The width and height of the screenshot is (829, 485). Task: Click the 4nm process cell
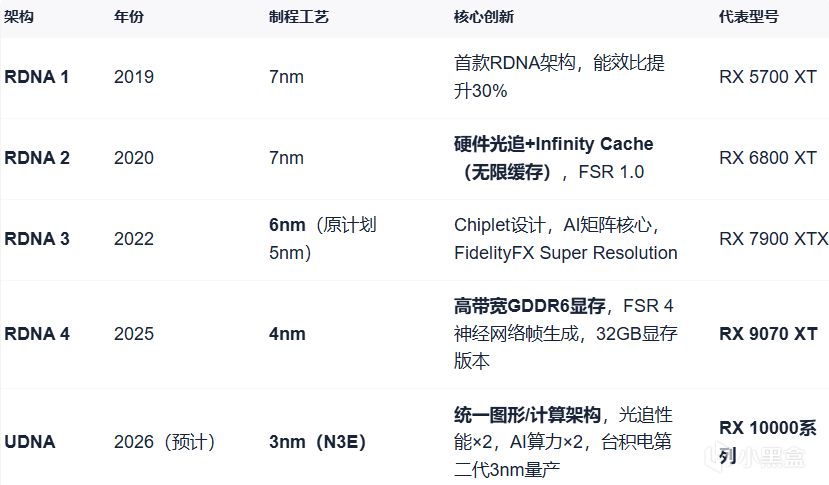coord(287,334)
